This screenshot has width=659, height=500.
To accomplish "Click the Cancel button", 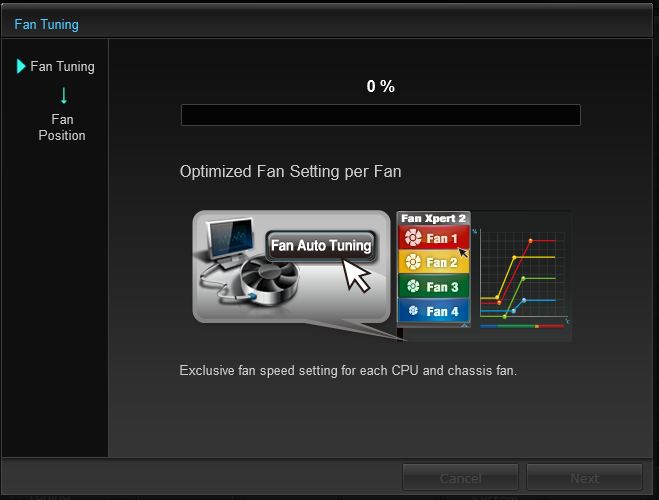I will pos(460,478).
